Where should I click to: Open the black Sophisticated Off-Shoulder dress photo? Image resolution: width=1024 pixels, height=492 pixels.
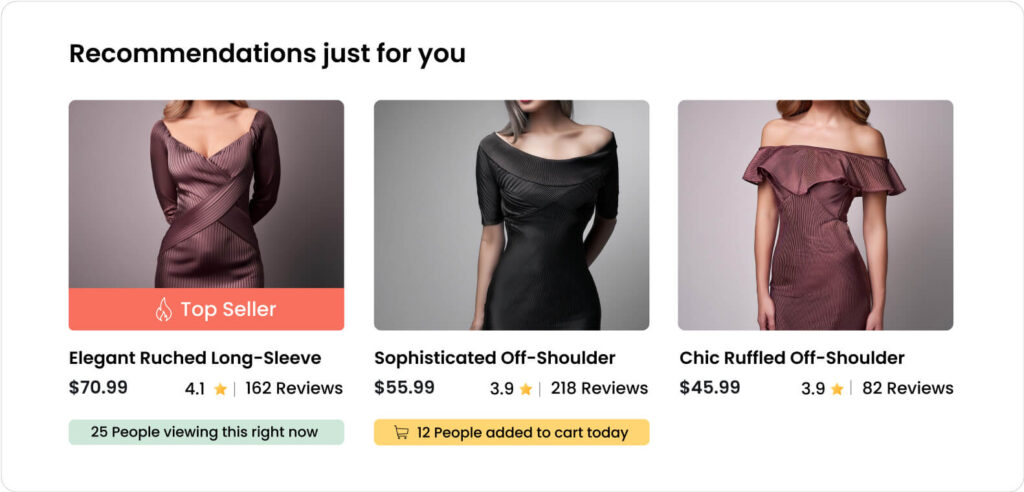coord(511,214)
